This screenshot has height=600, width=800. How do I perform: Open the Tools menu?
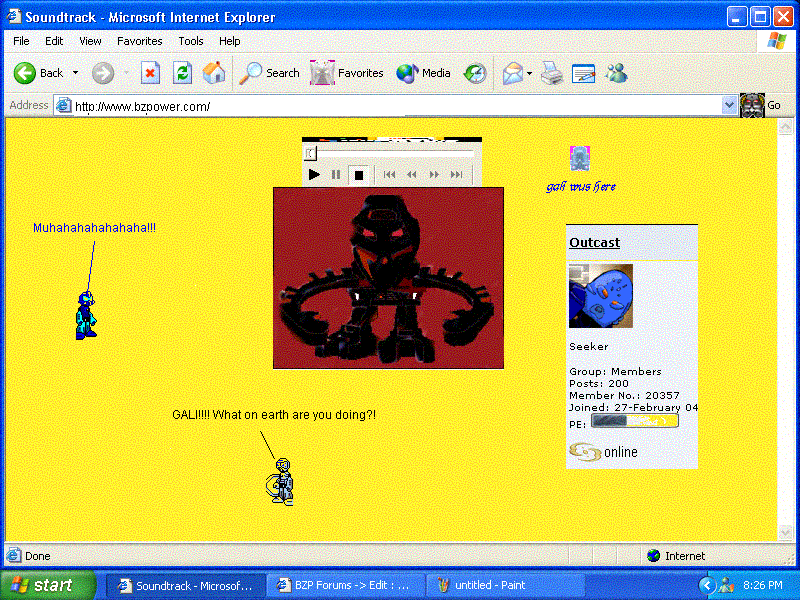coord(191,41)
